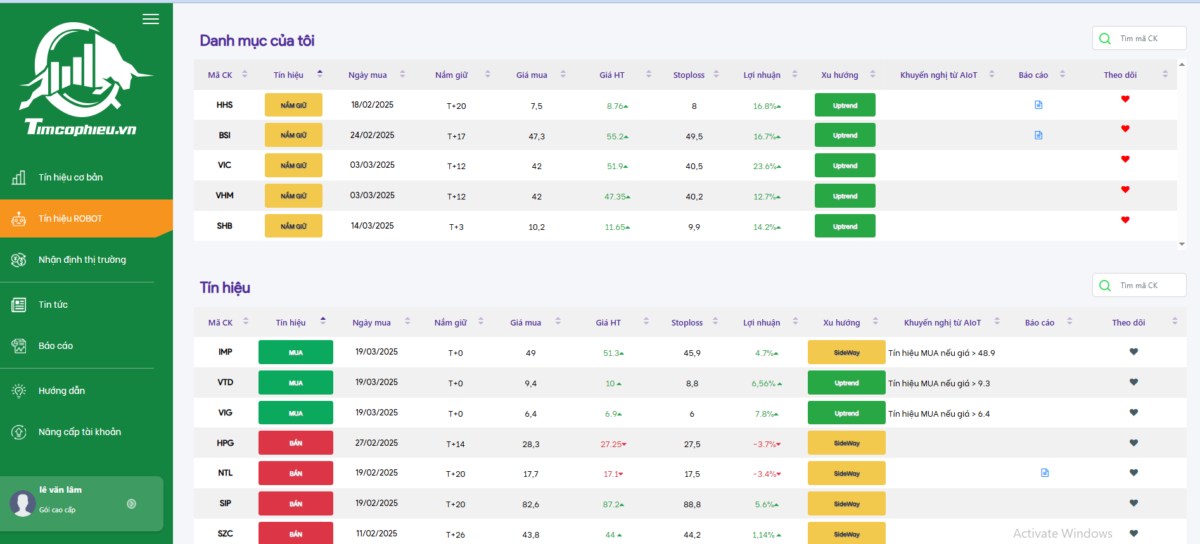Viewport: 1200px width, 544px height.
Task: Click the user avatar in sidebar
Action: (x=22, y=504)
